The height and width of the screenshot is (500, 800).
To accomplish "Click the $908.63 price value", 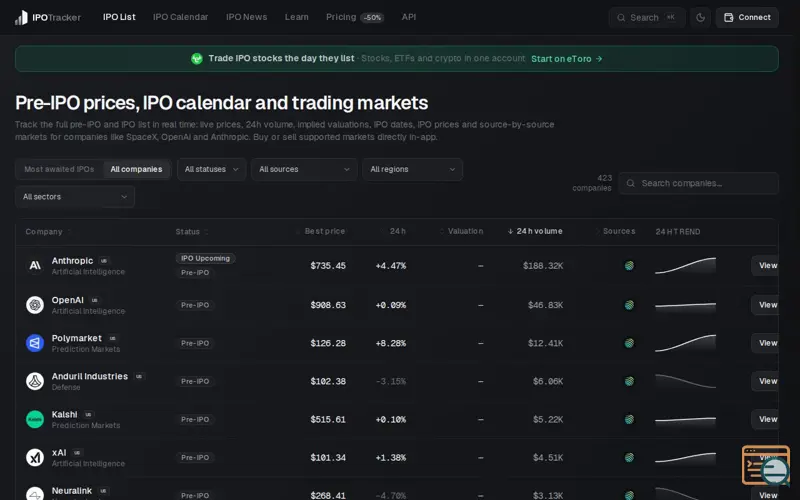I will [328, 305].
